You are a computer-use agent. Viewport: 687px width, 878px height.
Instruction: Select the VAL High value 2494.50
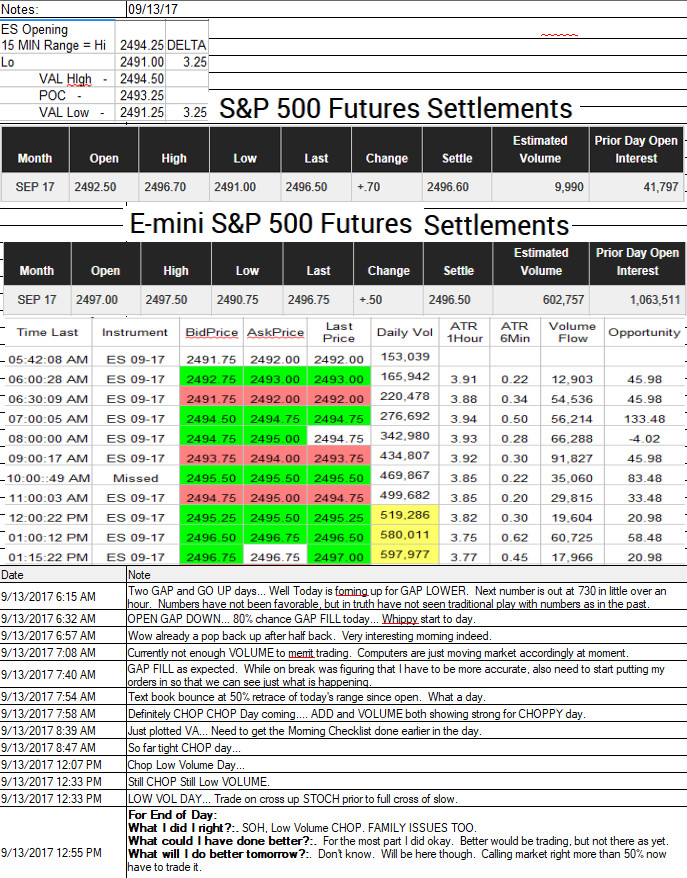coord(142,79)
